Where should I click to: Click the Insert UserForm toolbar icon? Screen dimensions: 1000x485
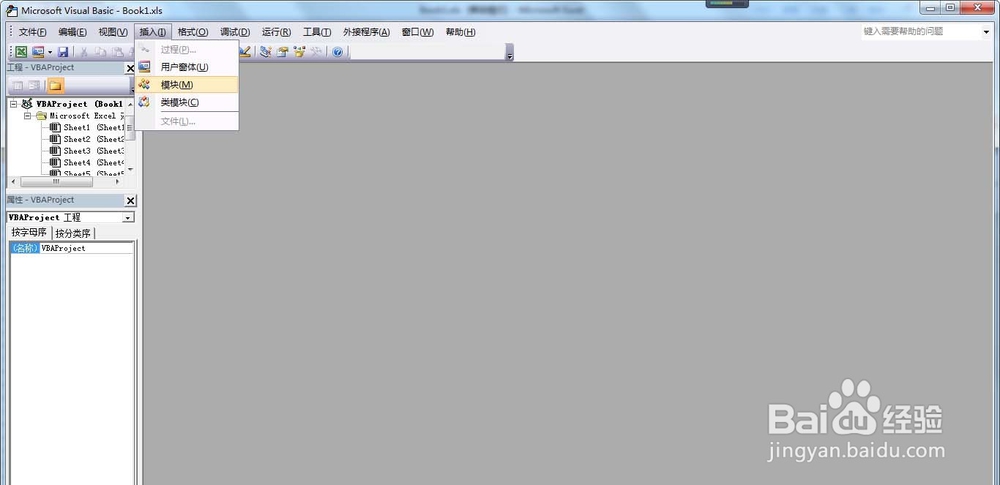[38, 52]
